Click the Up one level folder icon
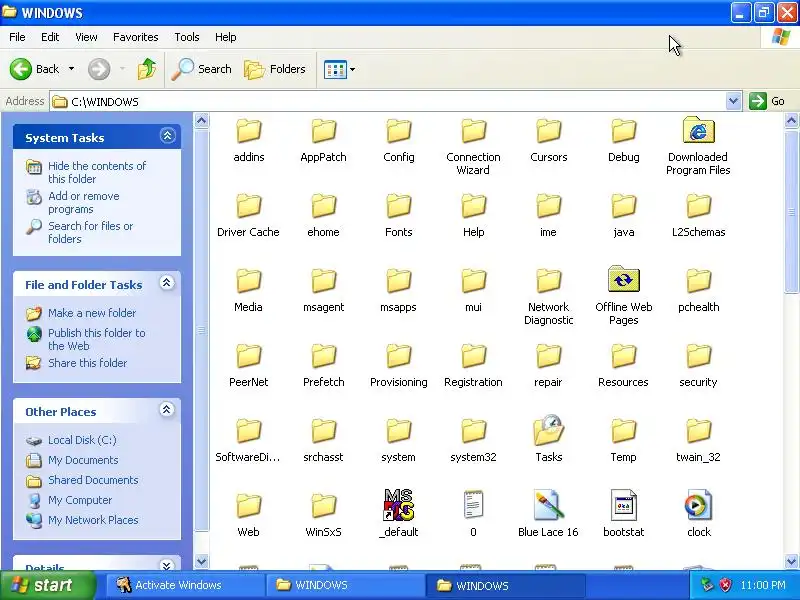The height and width of the screenshot is (600, 800). pos(147,69)
